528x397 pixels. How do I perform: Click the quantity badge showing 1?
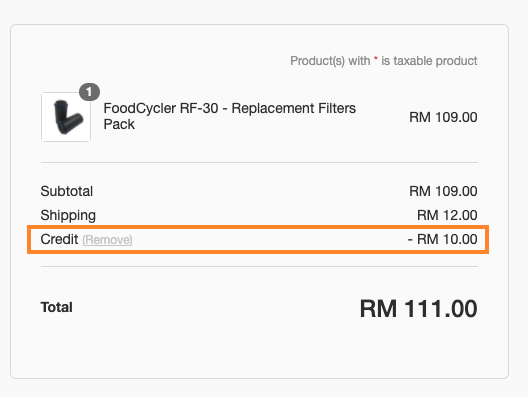point(89,92)
